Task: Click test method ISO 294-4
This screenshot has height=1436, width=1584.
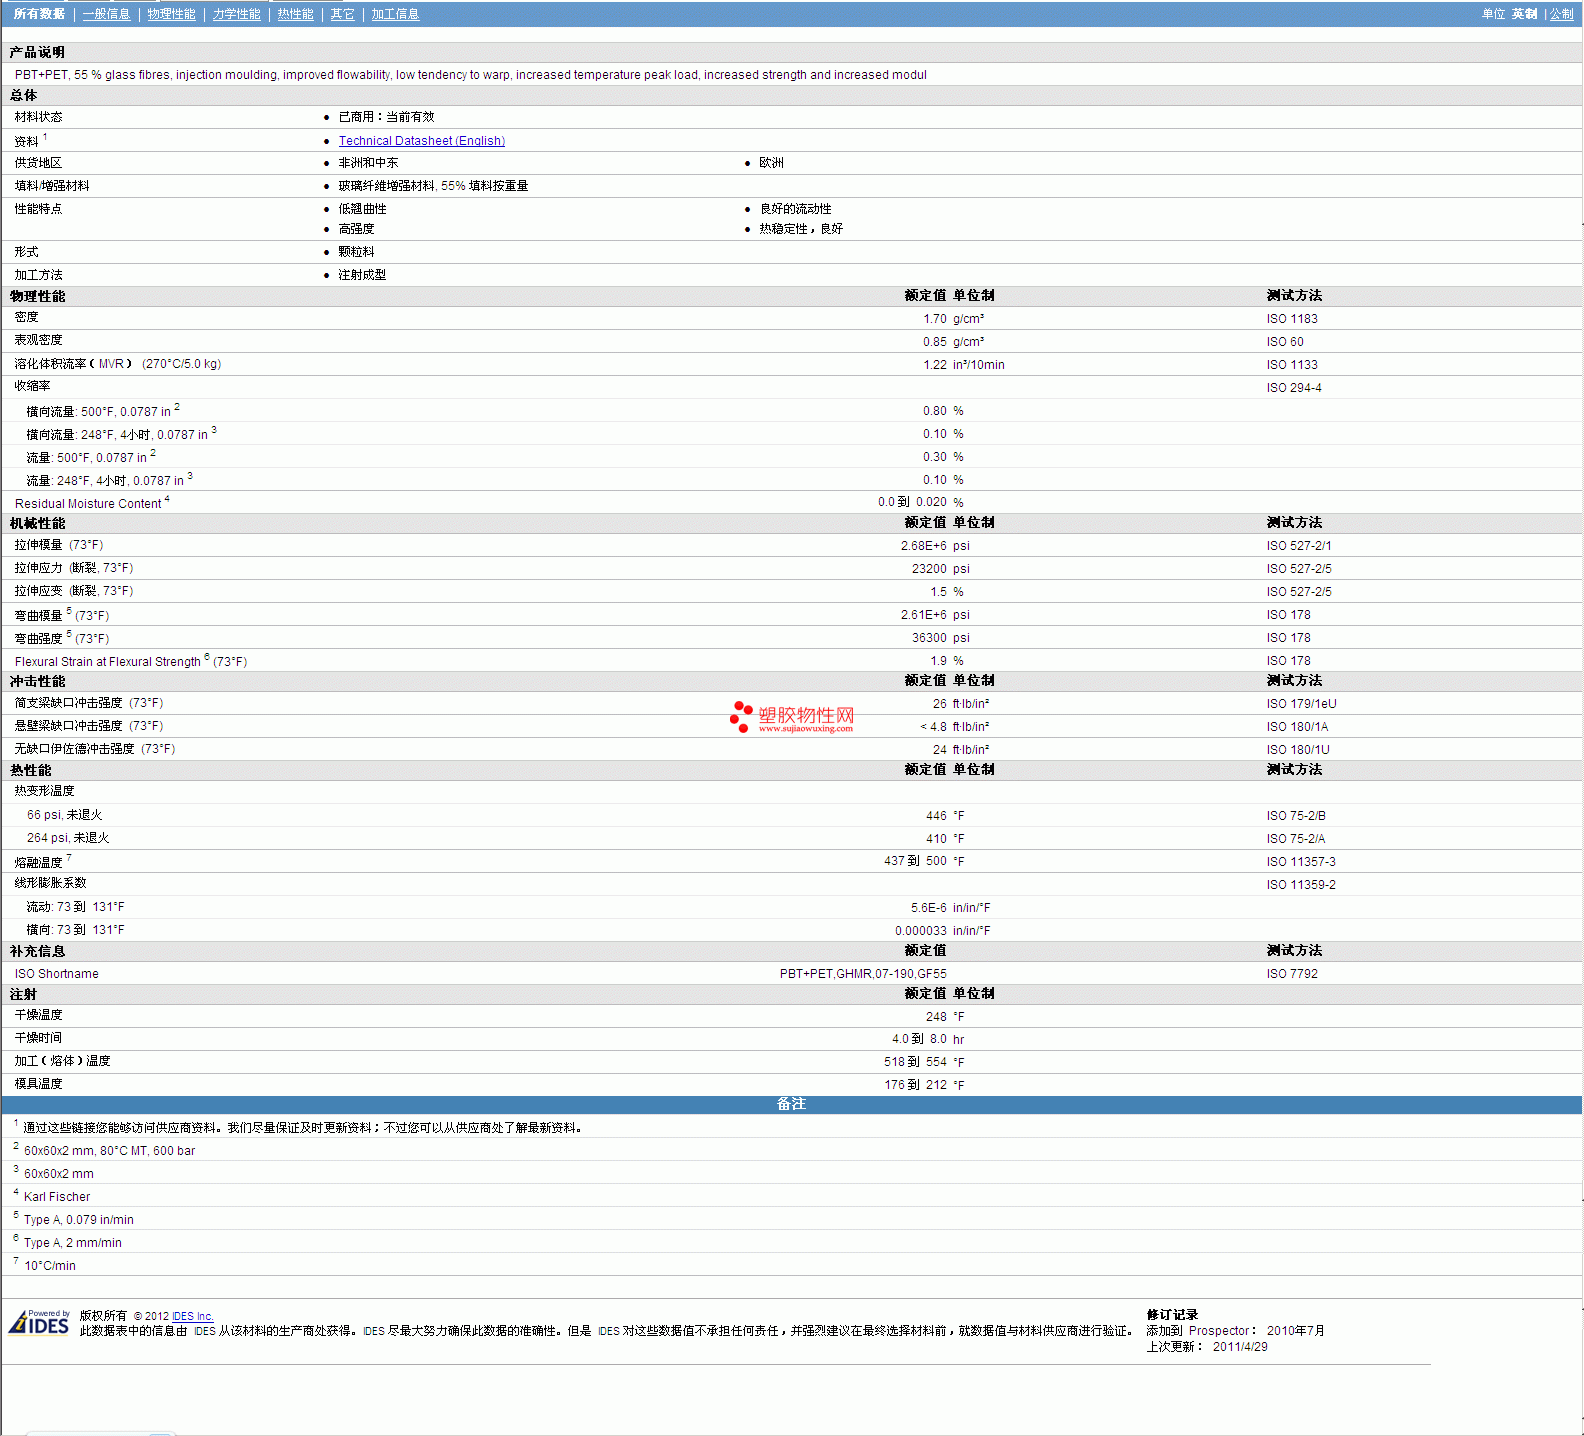Action: 1294,388
